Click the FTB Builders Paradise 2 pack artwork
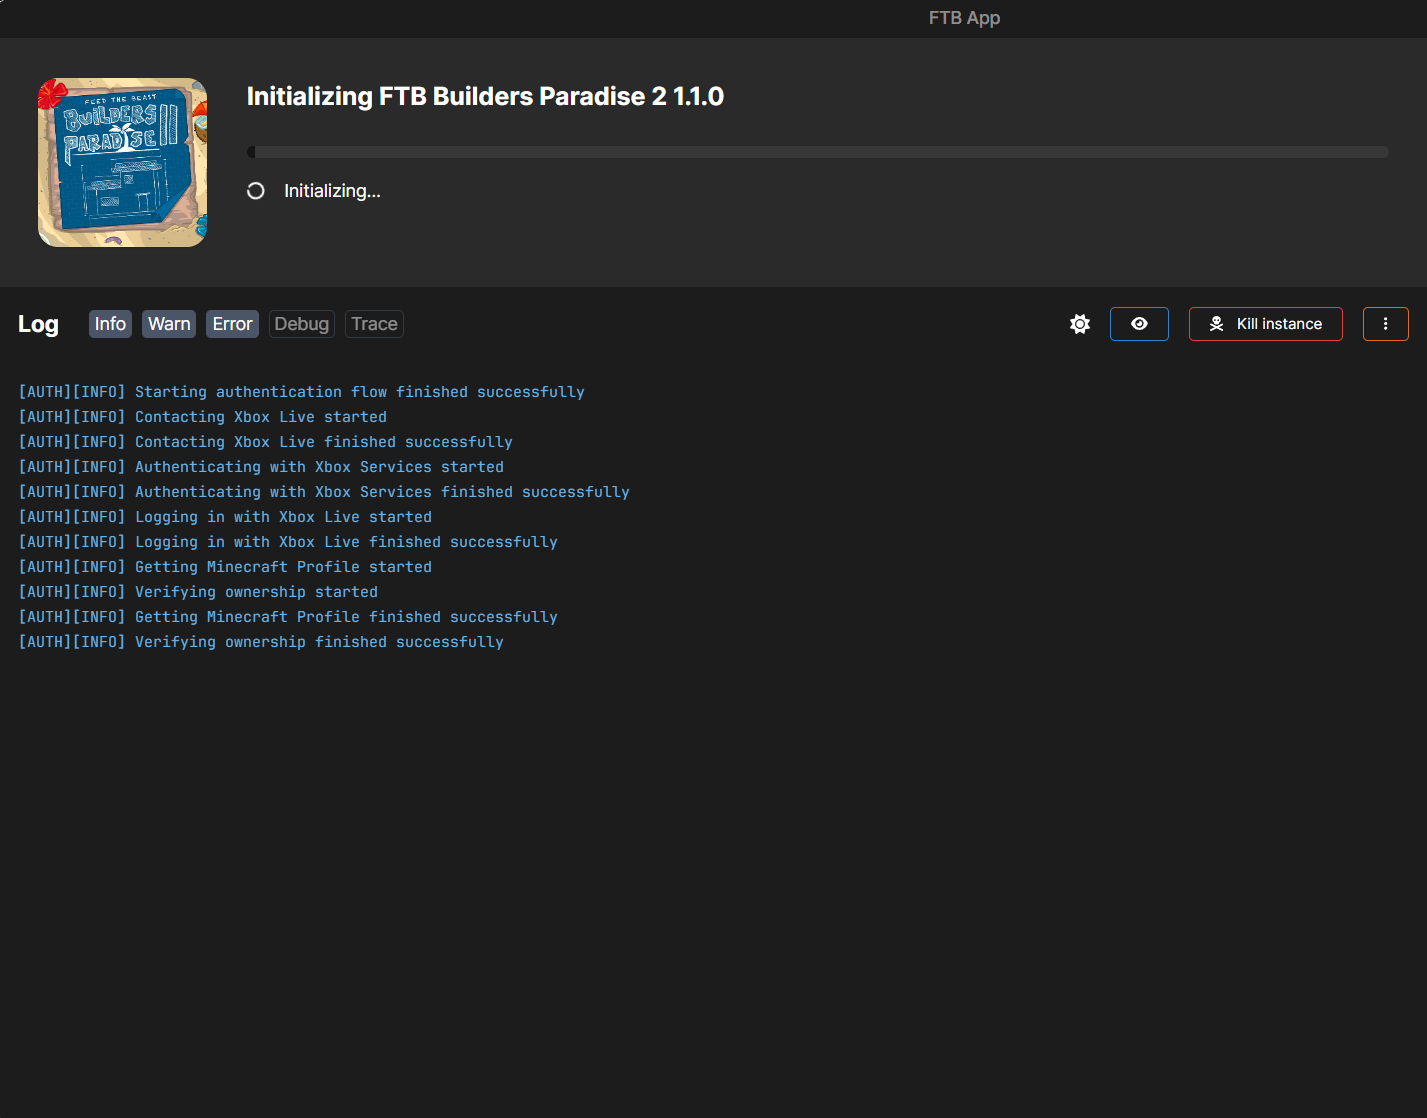Screen dimensions: 1427x1118 coord(123,162)
